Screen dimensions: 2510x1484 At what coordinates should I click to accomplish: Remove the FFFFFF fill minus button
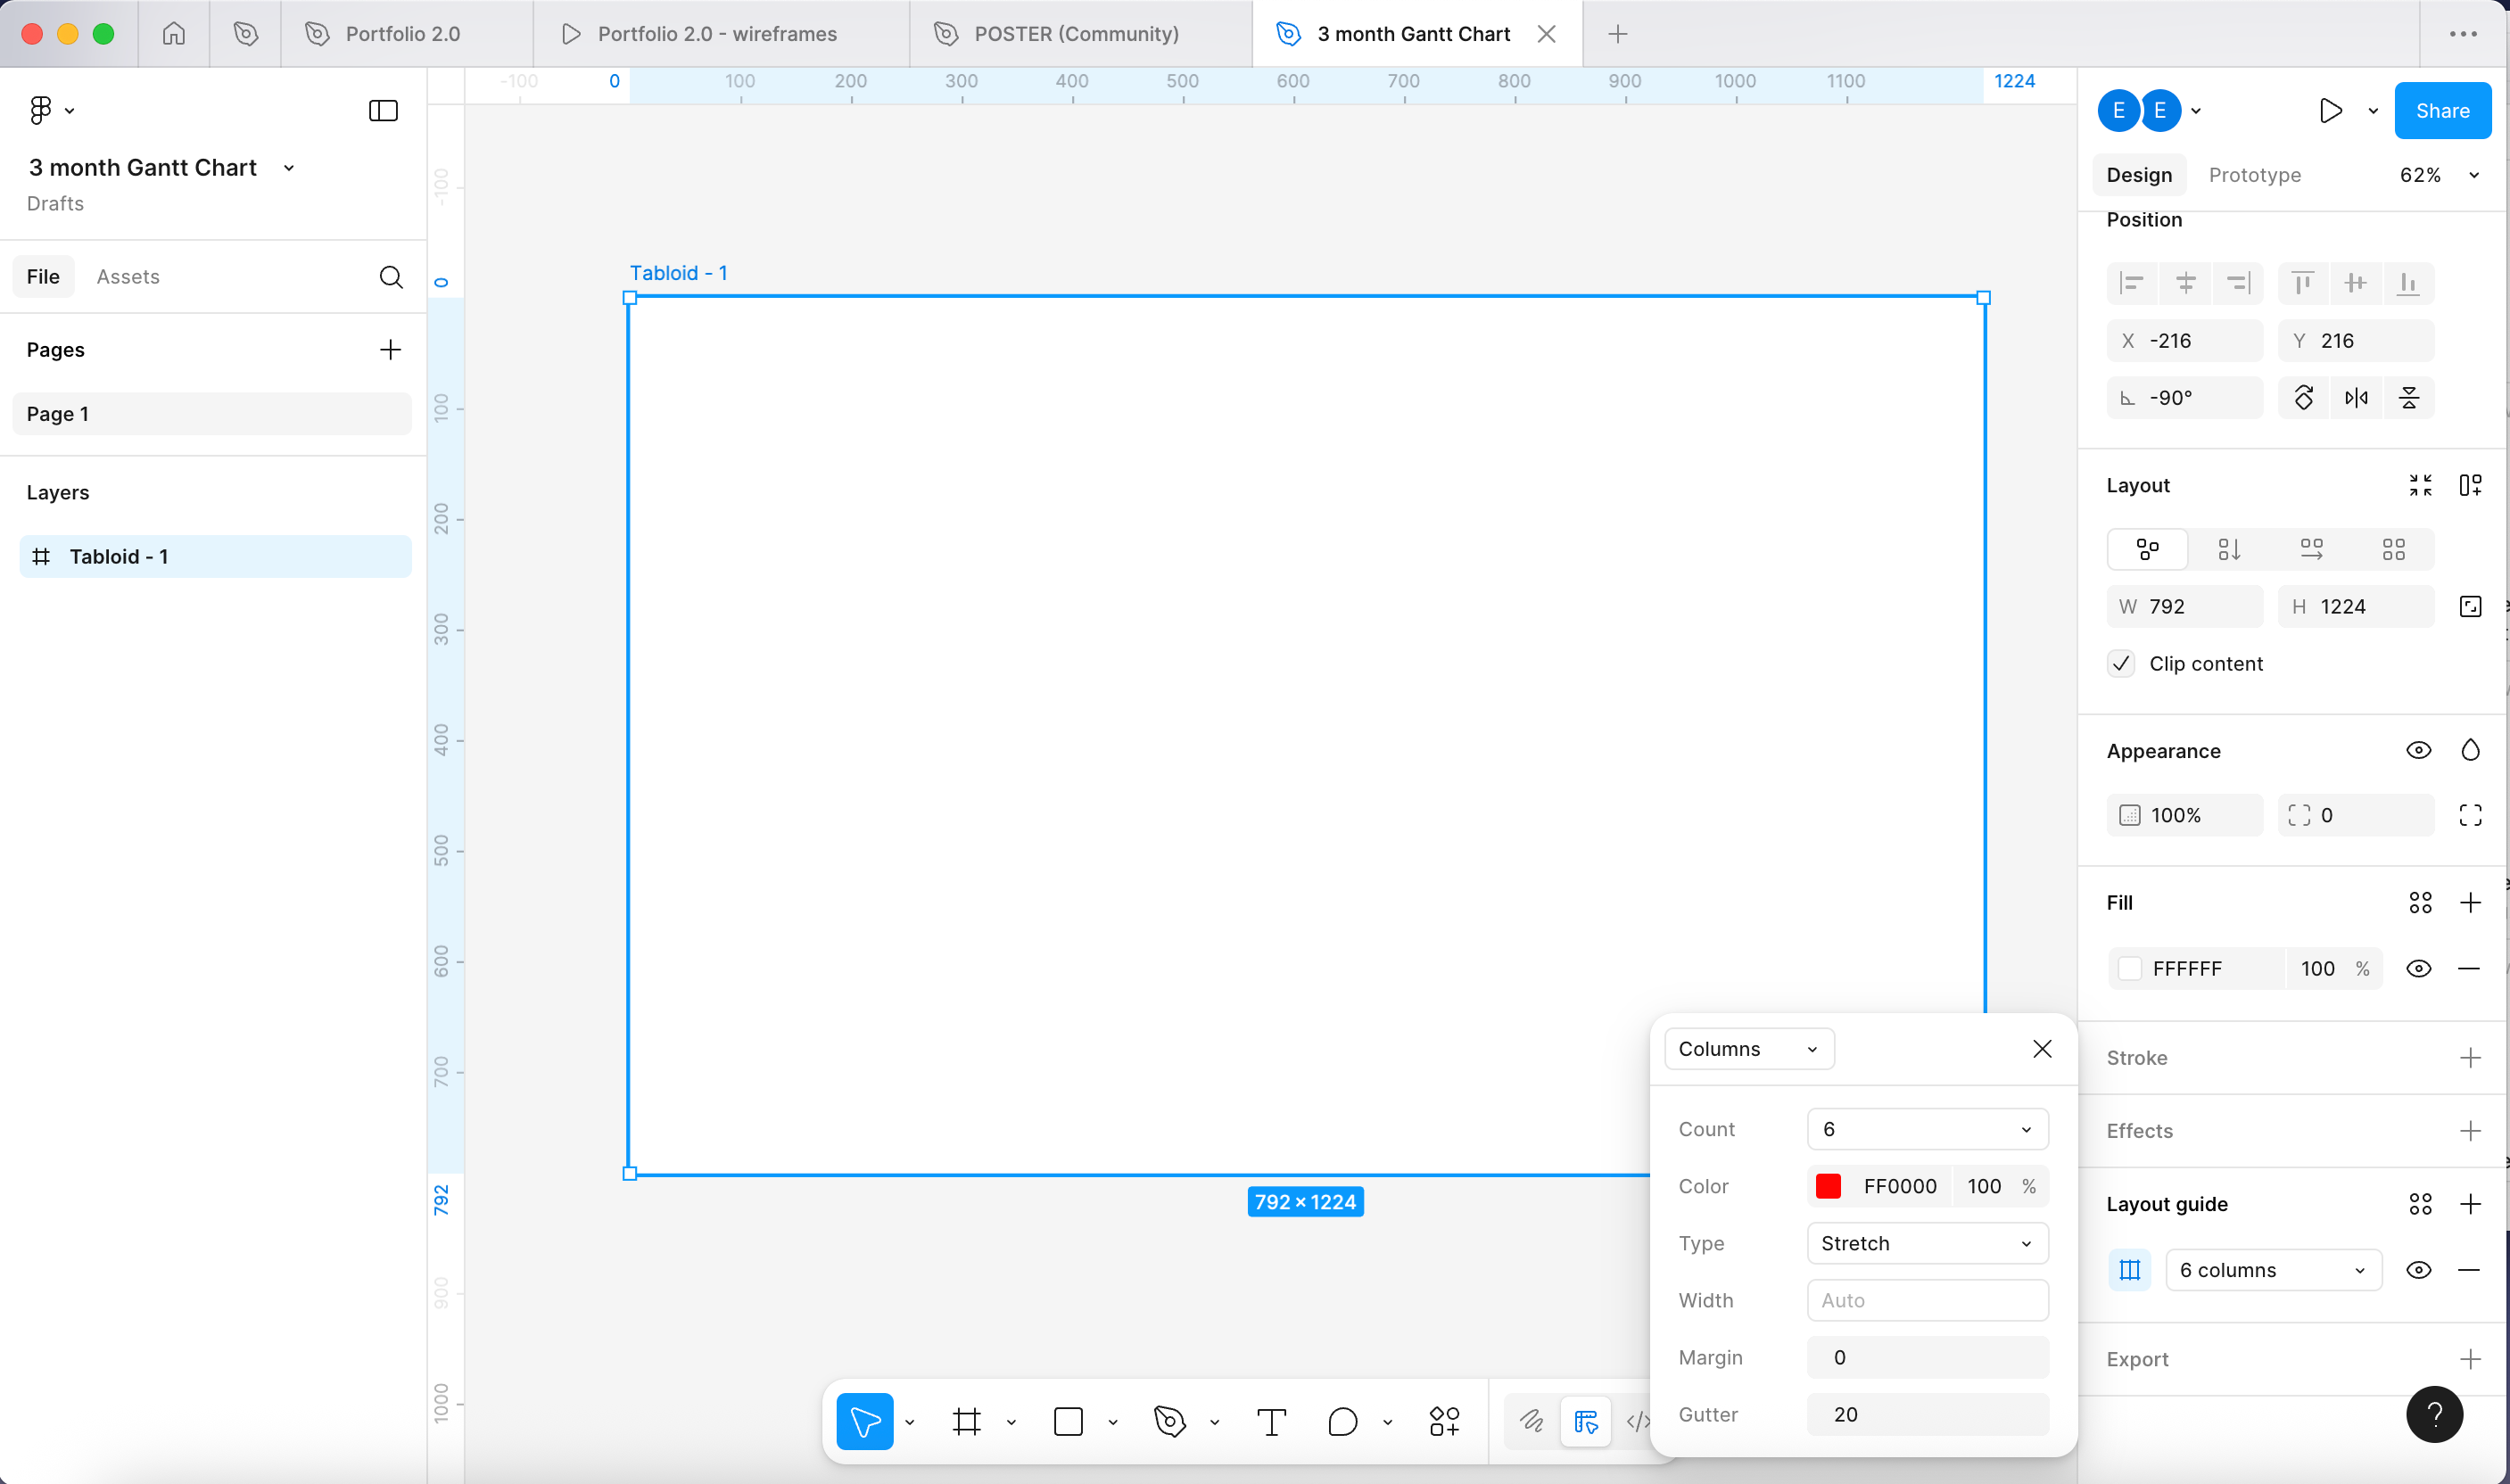pos(2468,968)
